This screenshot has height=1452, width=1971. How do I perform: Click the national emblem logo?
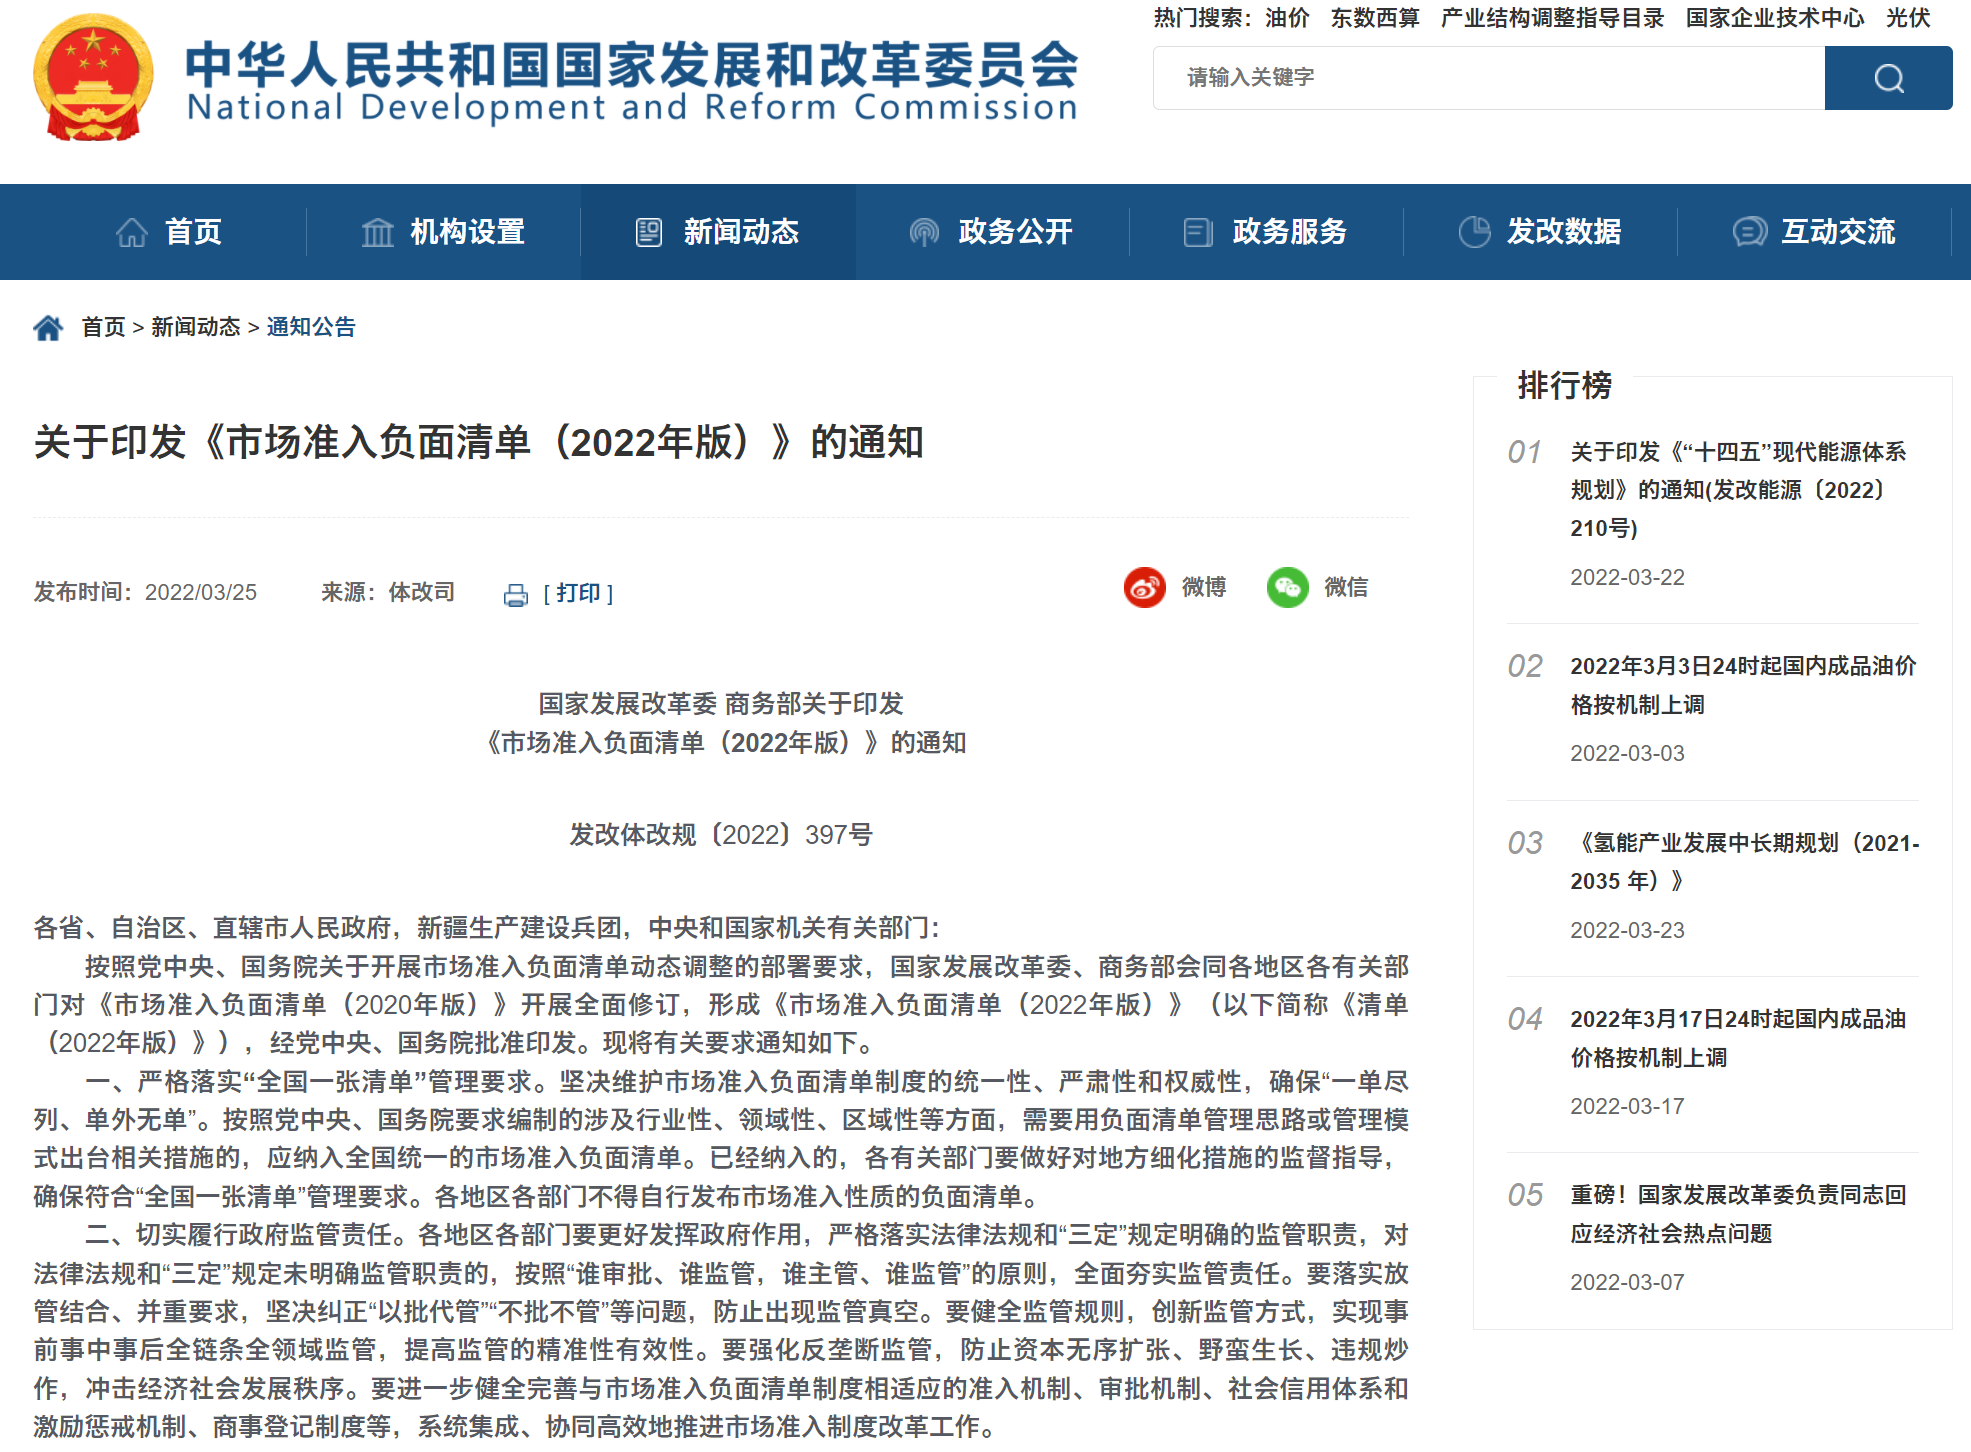(x=93, y=78)
